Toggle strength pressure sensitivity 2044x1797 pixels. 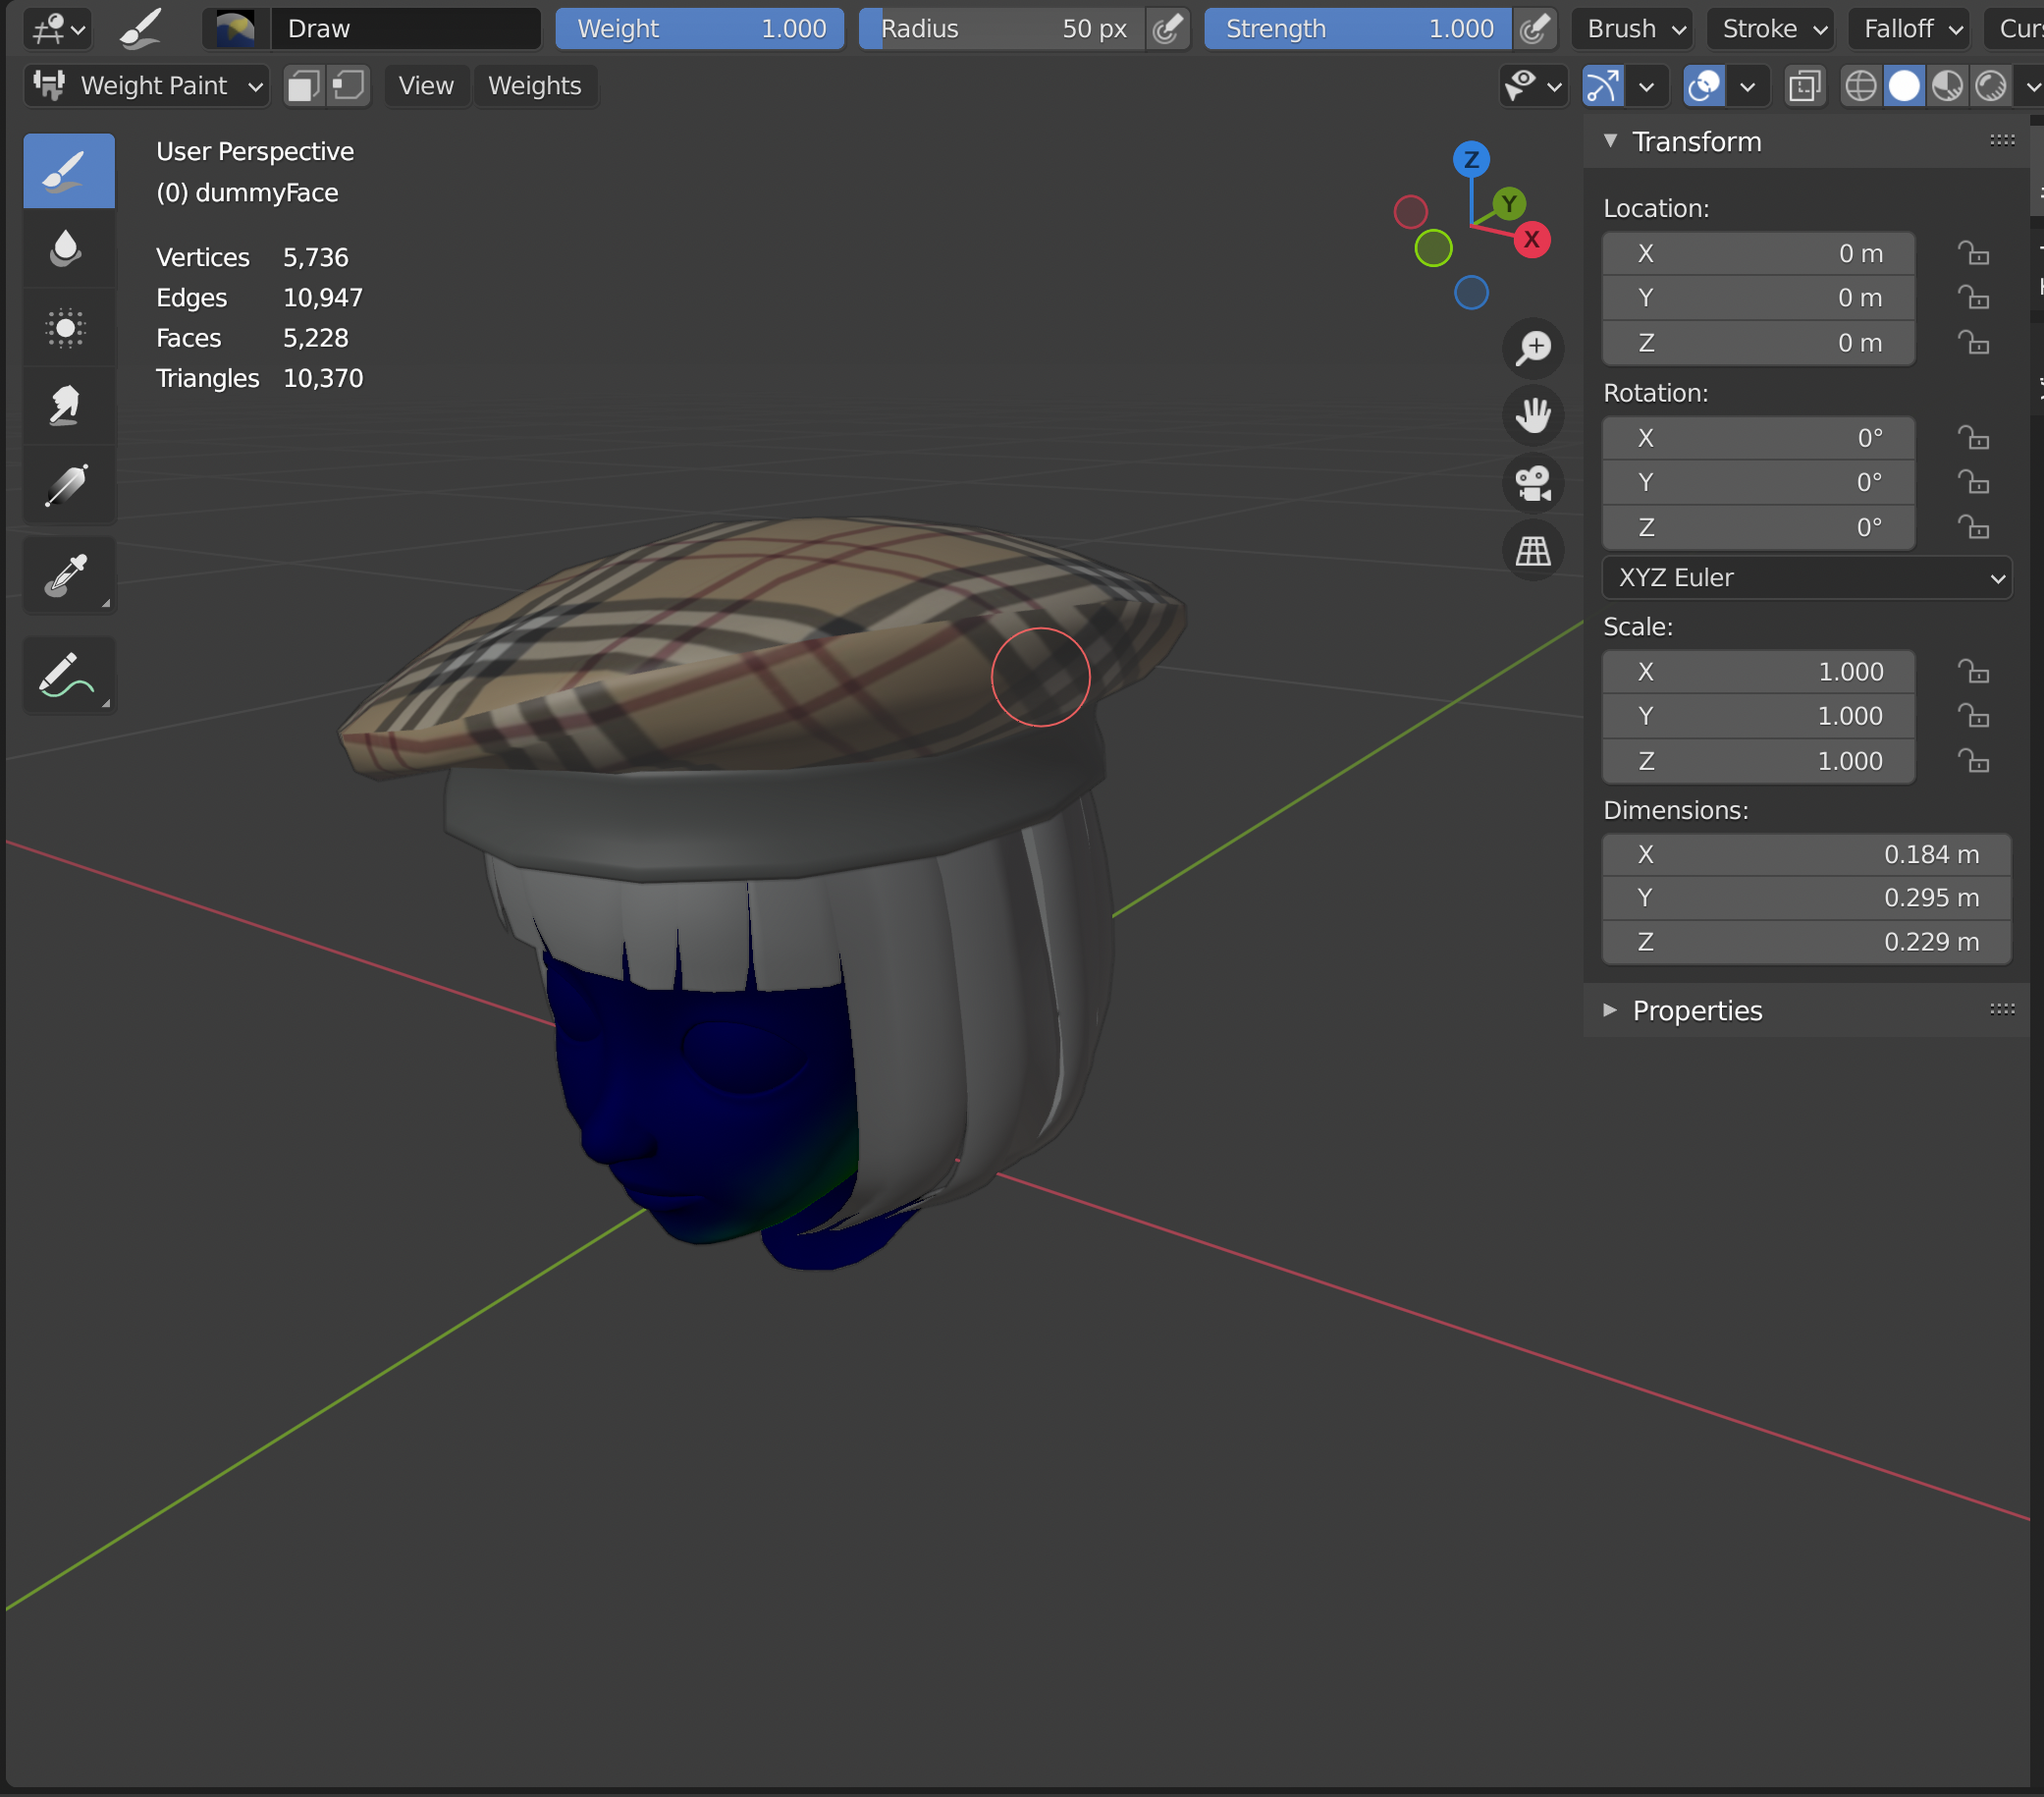pyautogui.click(x=1534, y=29)
